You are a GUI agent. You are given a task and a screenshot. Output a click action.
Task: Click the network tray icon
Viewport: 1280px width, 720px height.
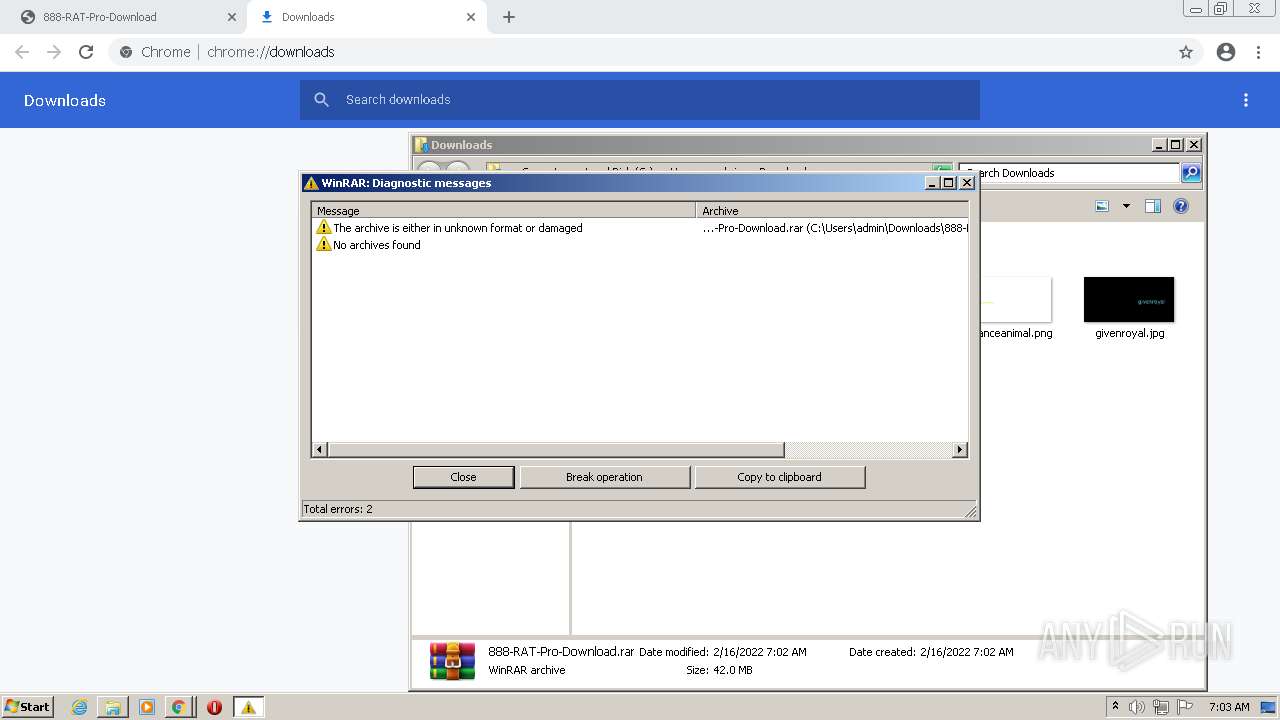pyautogui.click(x=1160, y=707)
